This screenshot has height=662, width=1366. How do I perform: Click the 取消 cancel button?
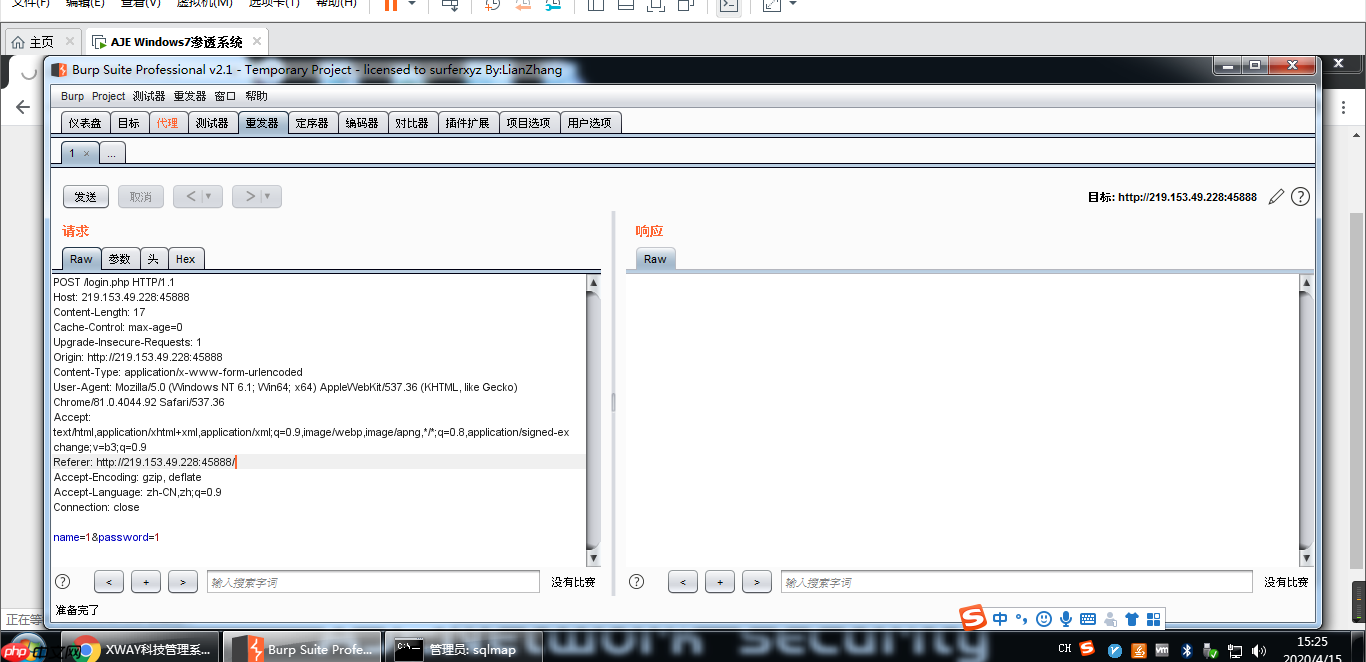pos(140,196)
